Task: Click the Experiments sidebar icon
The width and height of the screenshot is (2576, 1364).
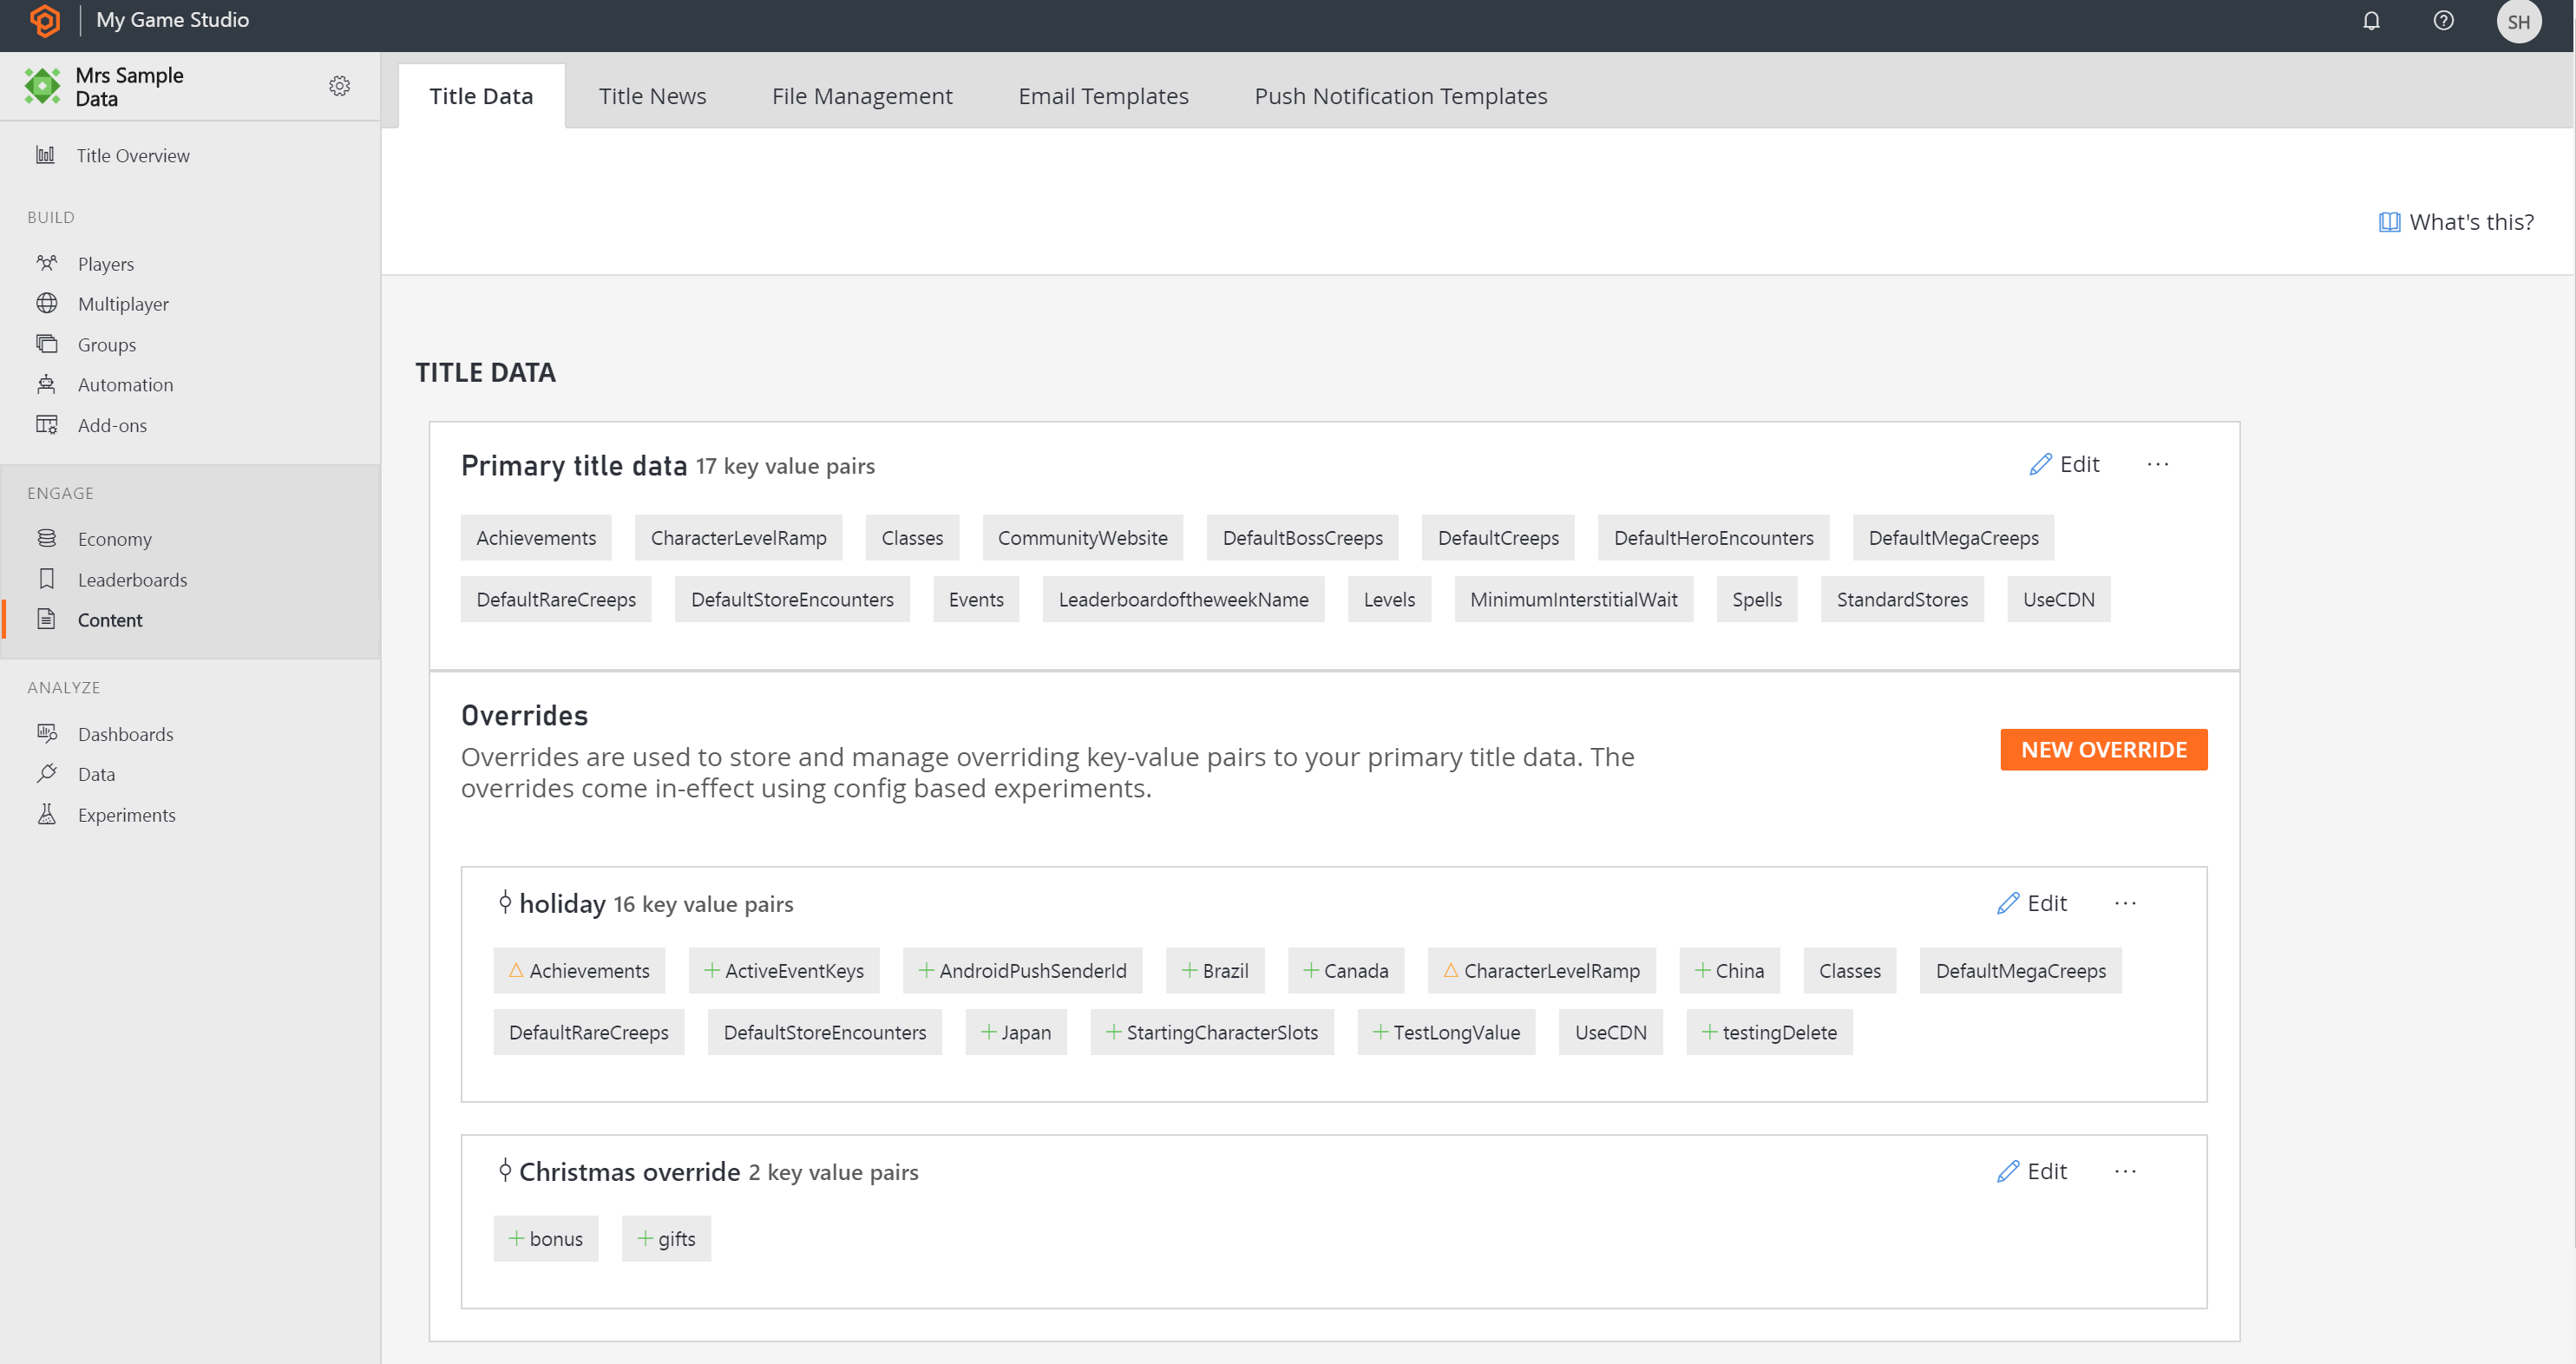Action: click(x=46, y=814)
